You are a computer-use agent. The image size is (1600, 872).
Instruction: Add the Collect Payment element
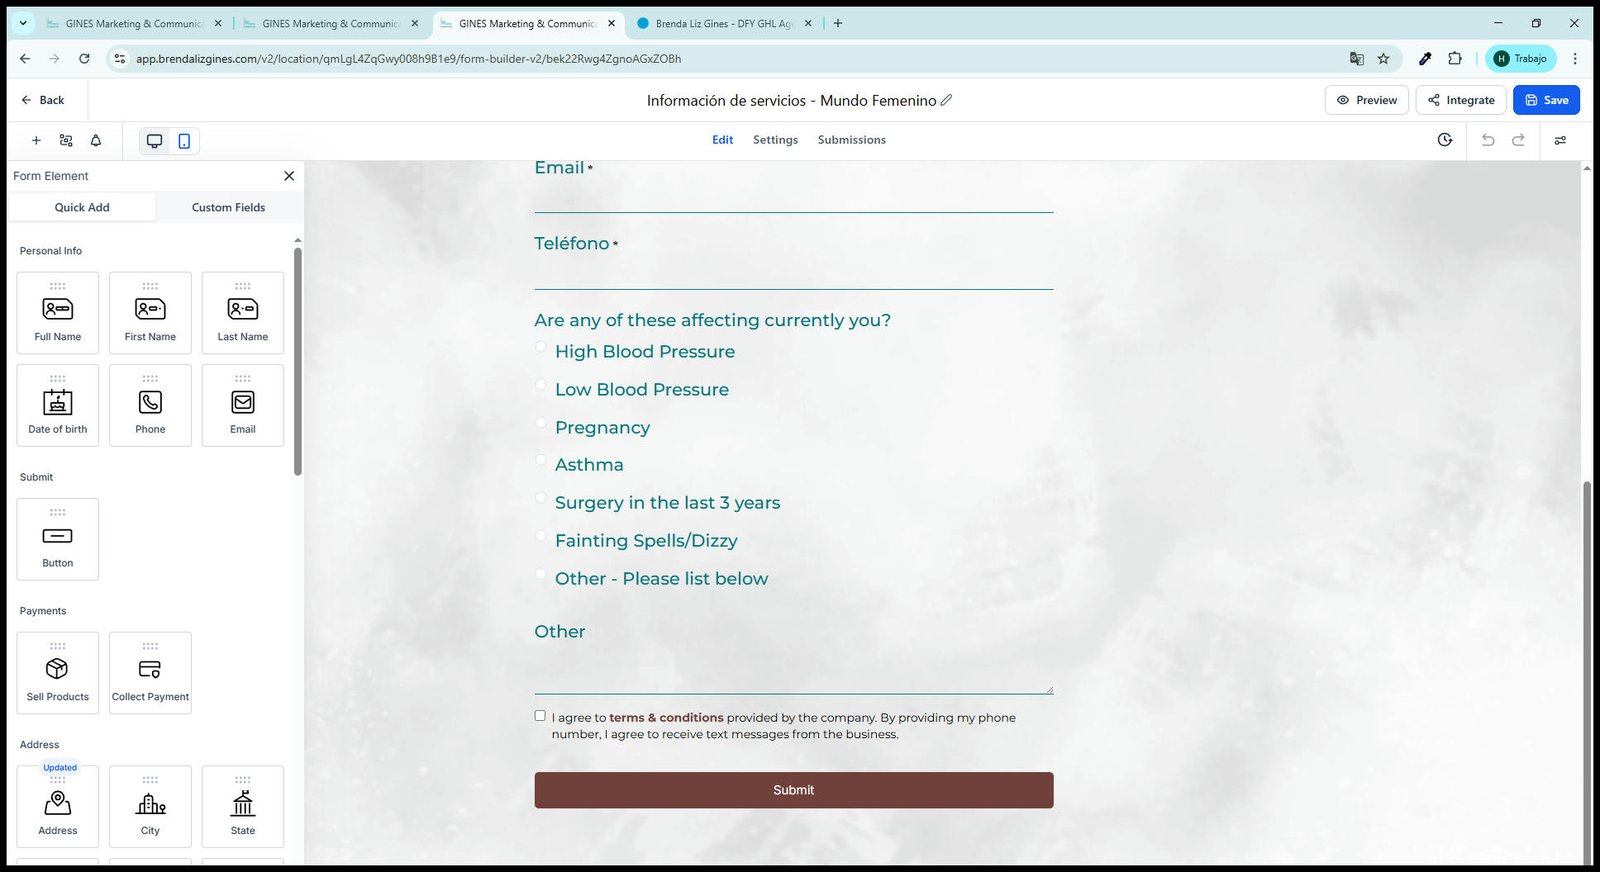point(150,673)
